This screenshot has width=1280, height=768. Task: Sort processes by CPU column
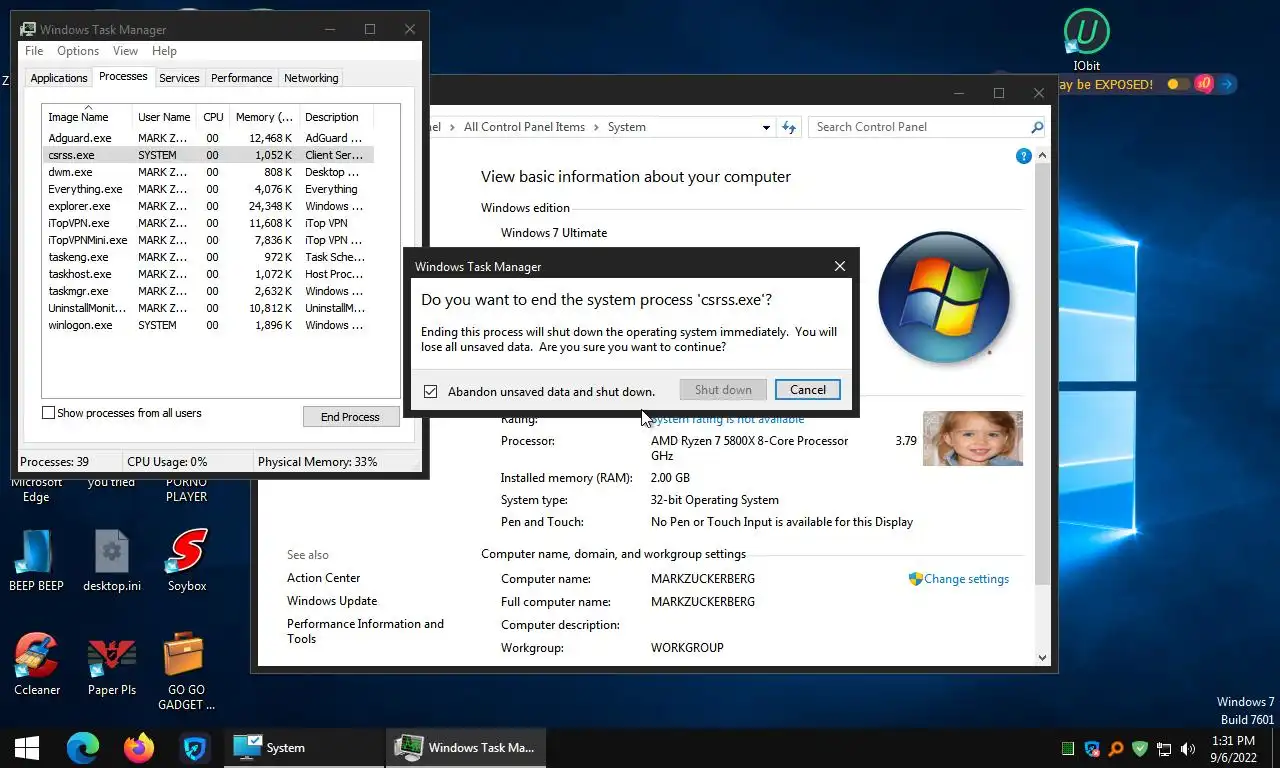(213, 117)
